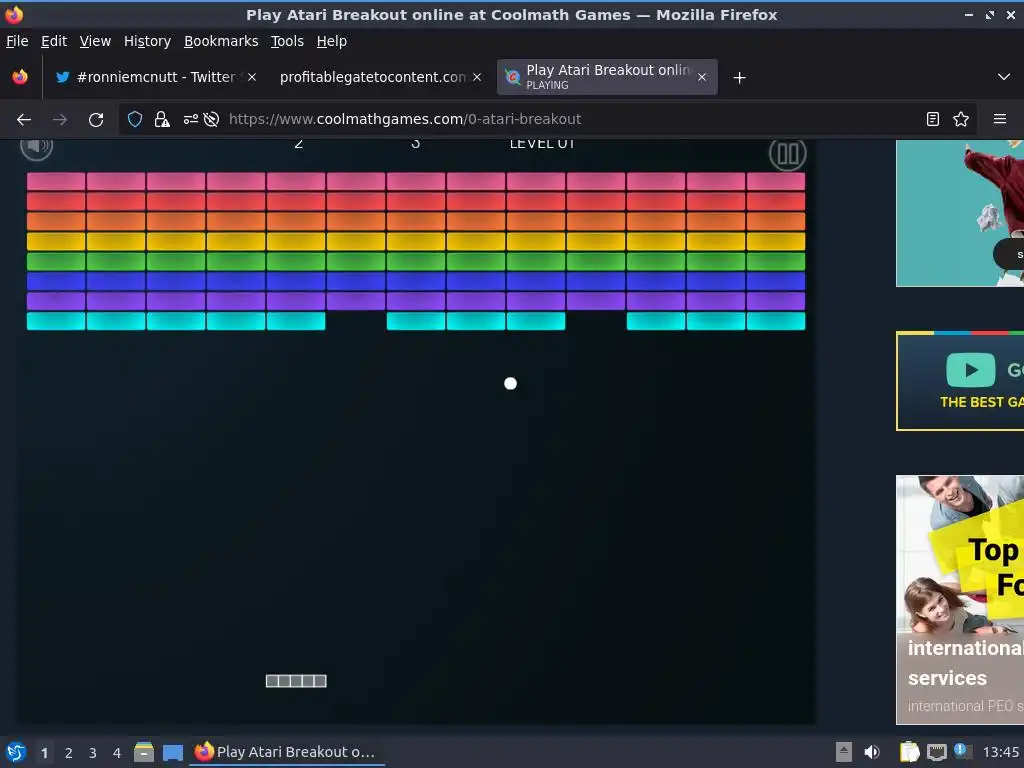Open the History menu
Image resolution: width=1024 pixels, height=768 pixels.
coord(147,41)
